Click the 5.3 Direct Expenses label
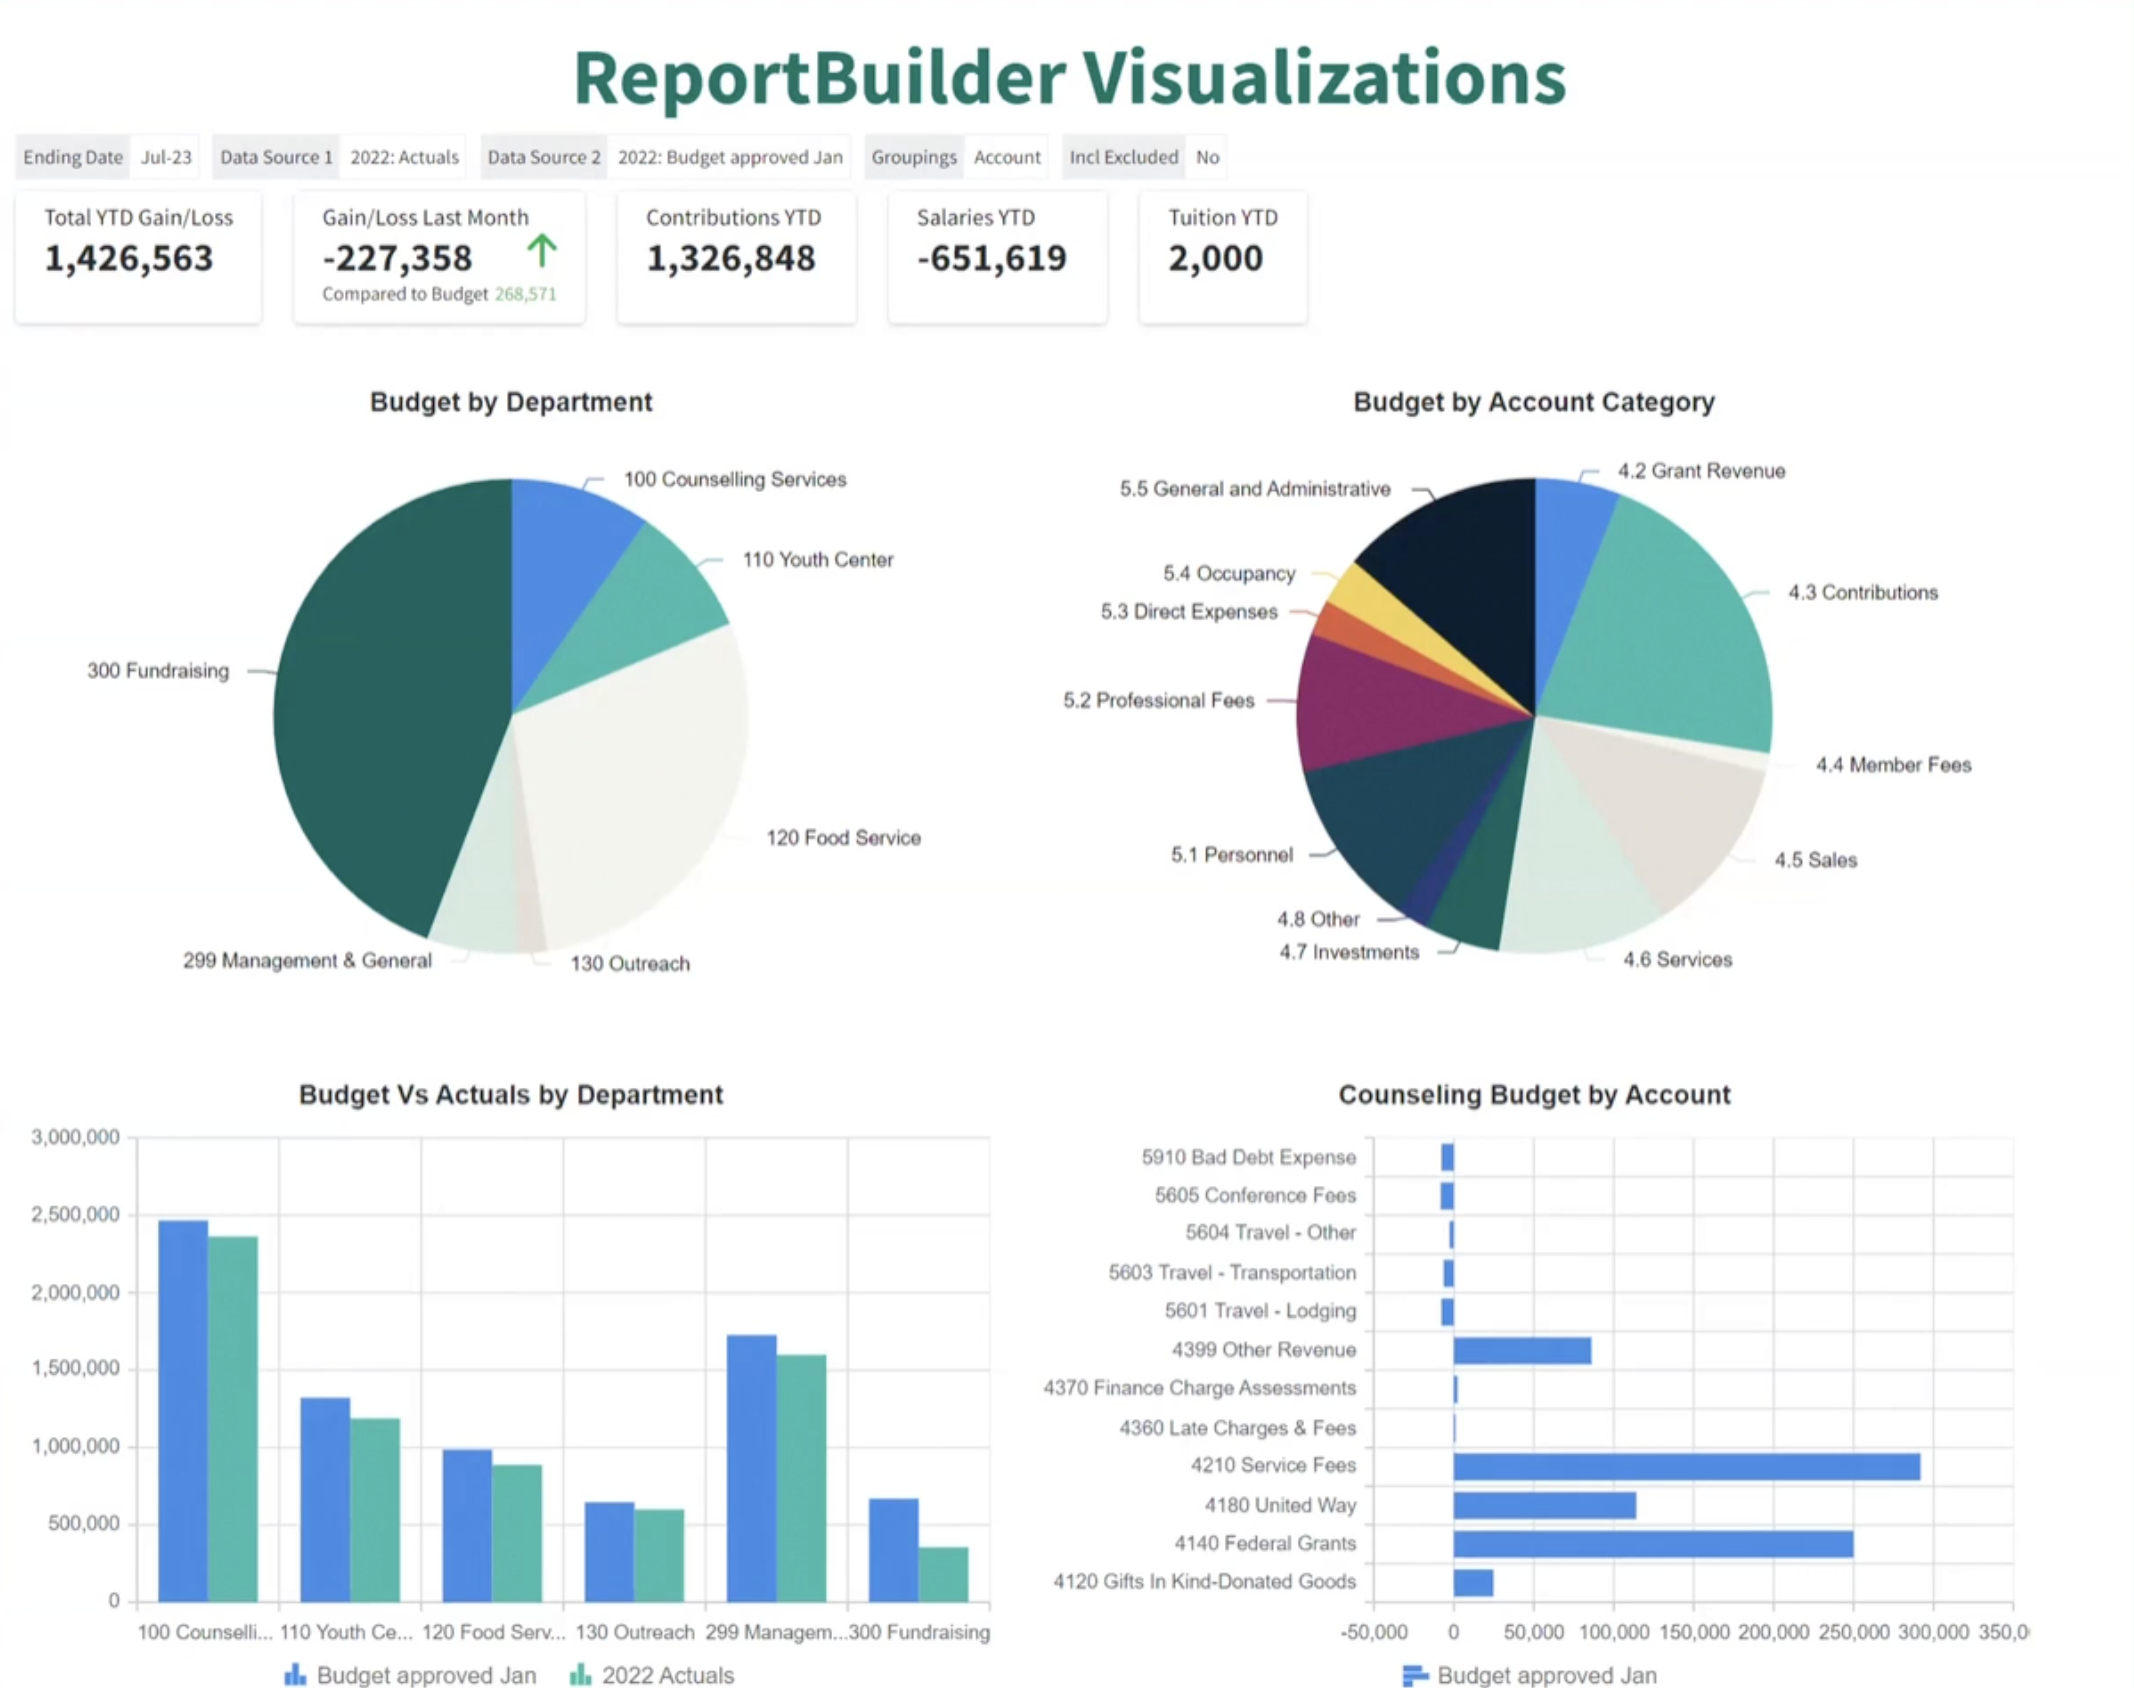 click(1189, 611)
